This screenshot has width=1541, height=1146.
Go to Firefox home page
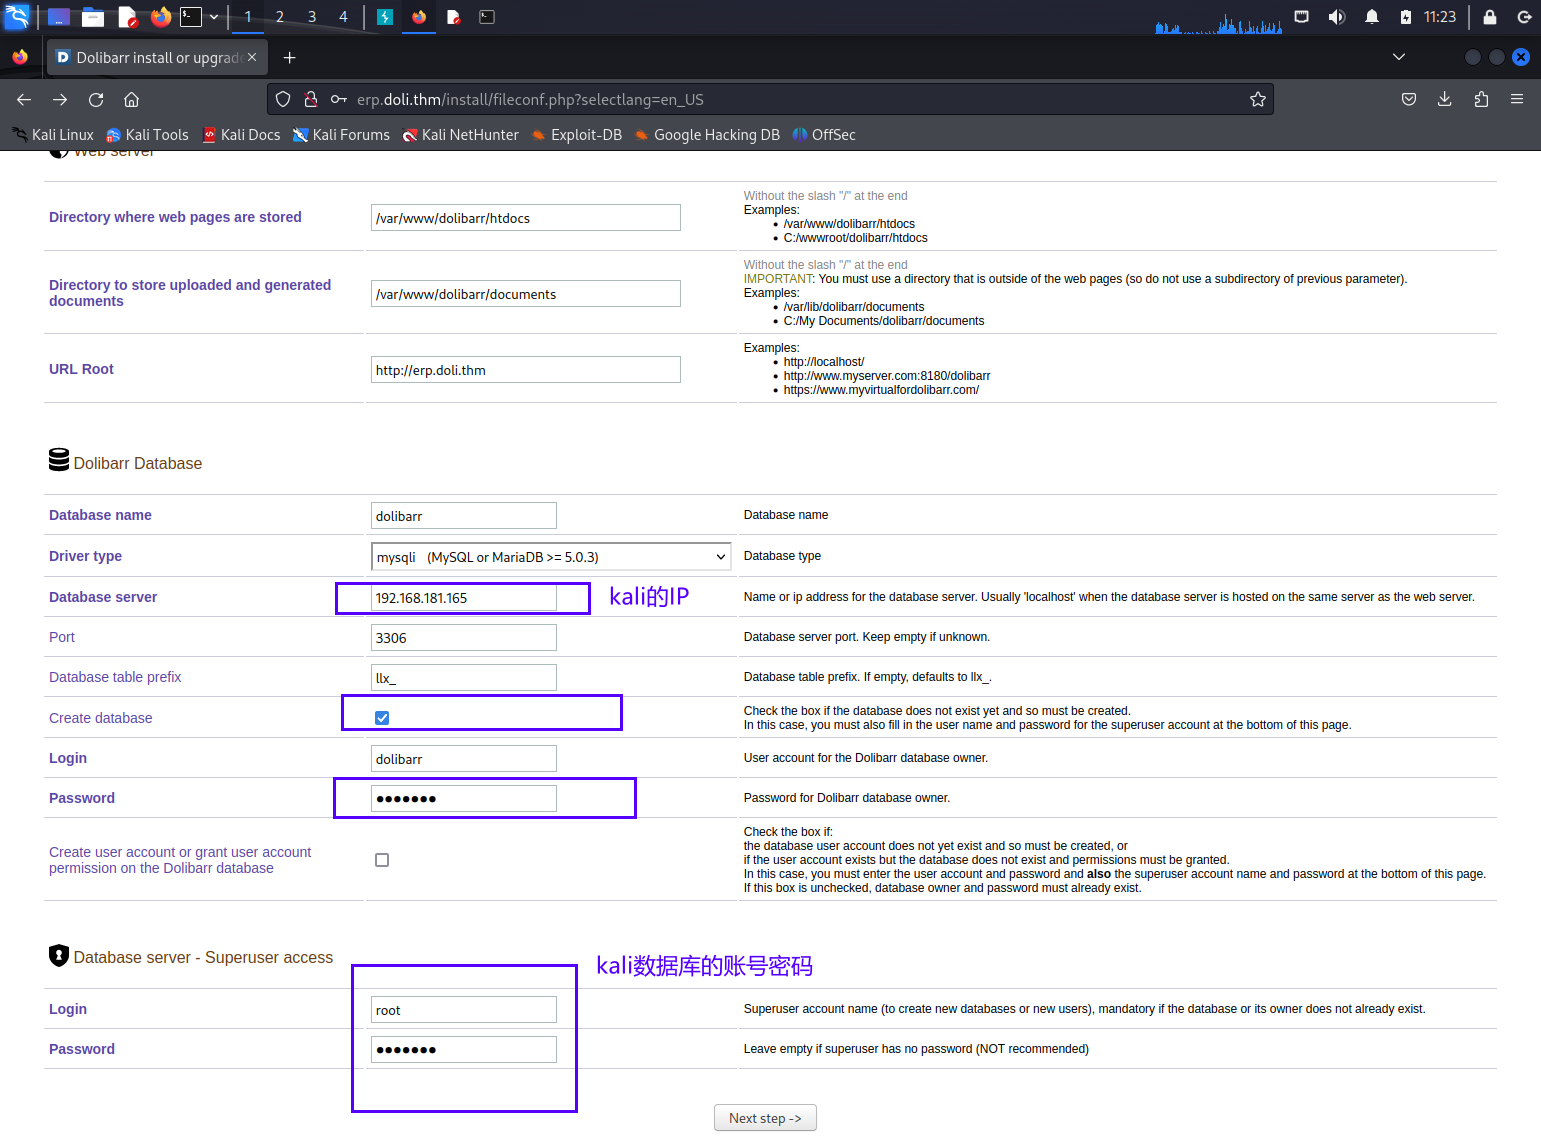pos(131,99)
